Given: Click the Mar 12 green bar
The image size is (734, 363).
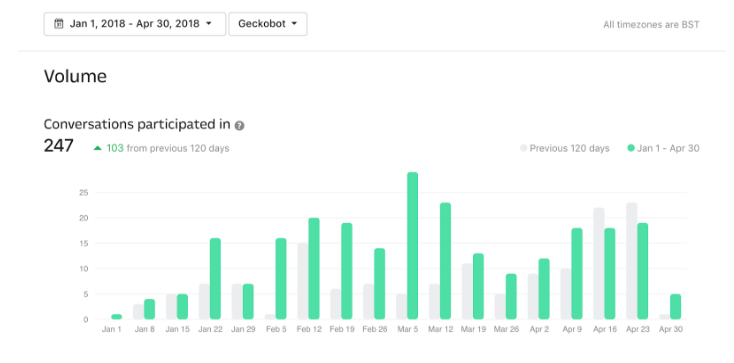Looking at the screenshot, I should pyautogui.click(x=445, y=261).
